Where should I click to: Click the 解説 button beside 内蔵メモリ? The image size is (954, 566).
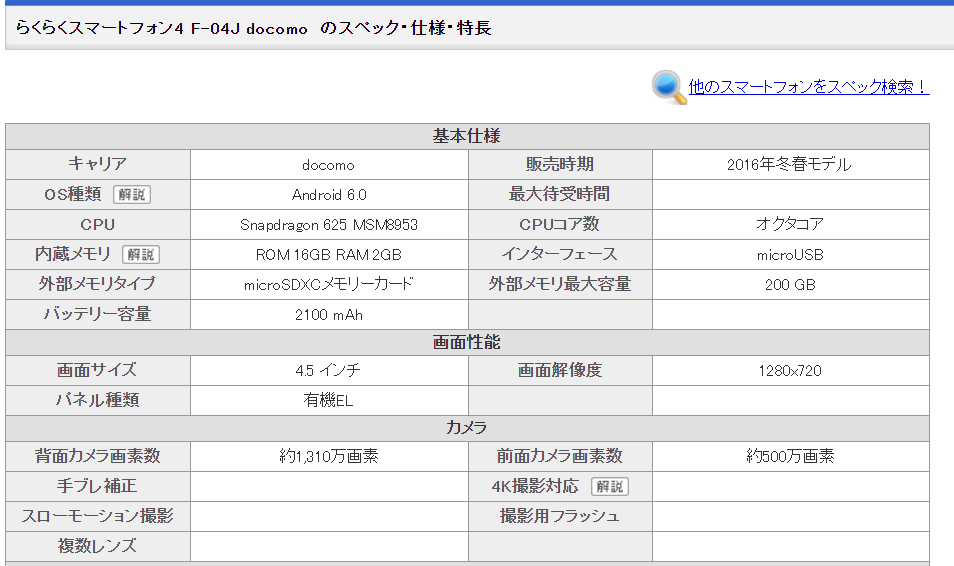(141, 254)
